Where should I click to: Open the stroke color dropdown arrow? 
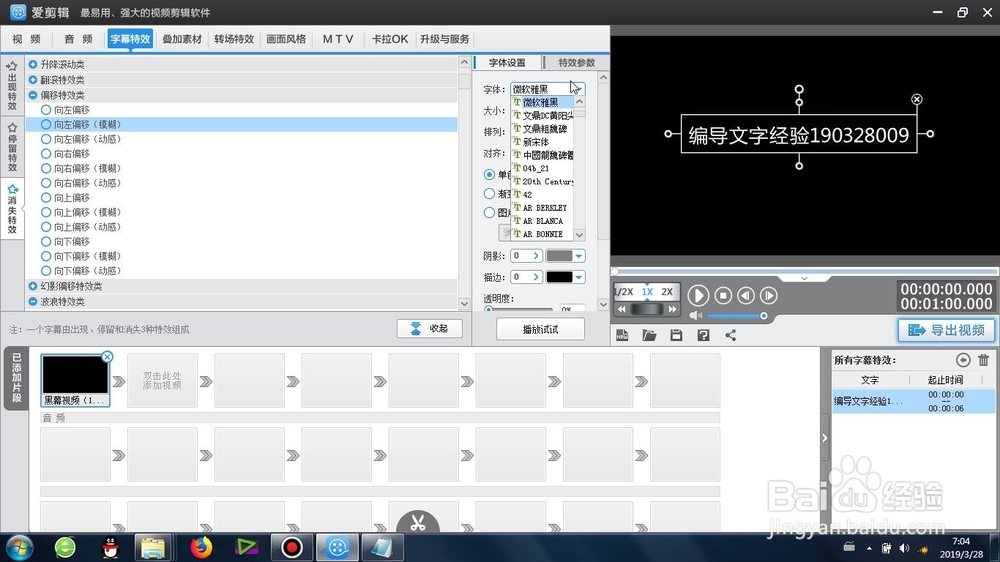click(578, 277)
